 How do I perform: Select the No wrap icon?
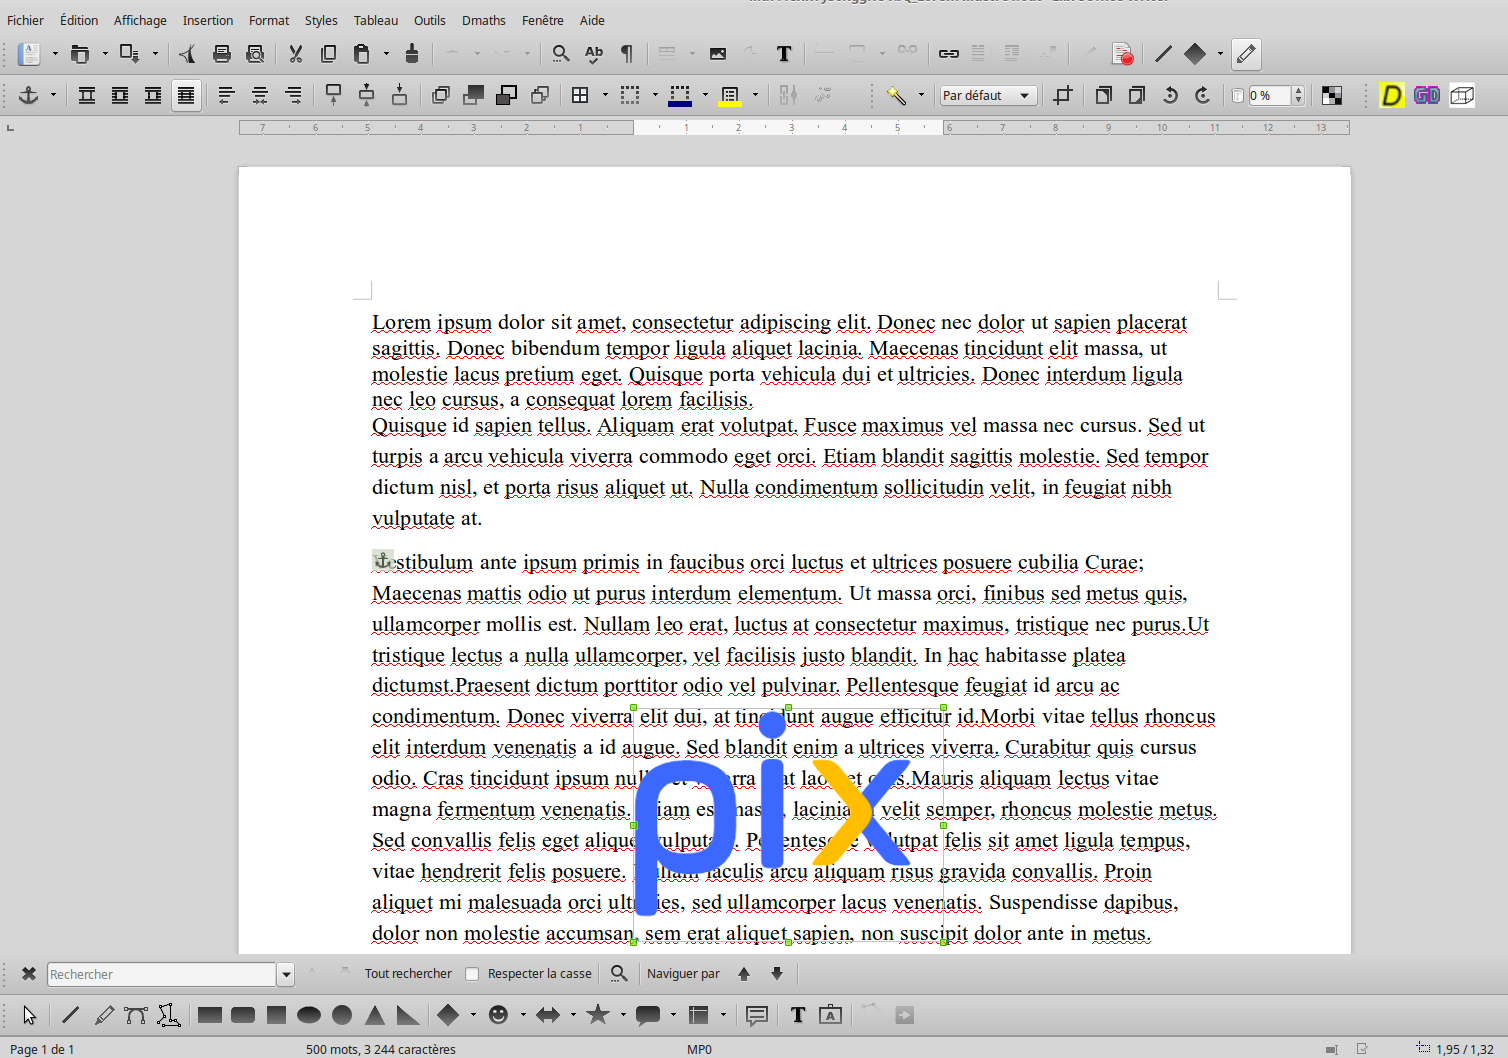click(x=87, y=95)
